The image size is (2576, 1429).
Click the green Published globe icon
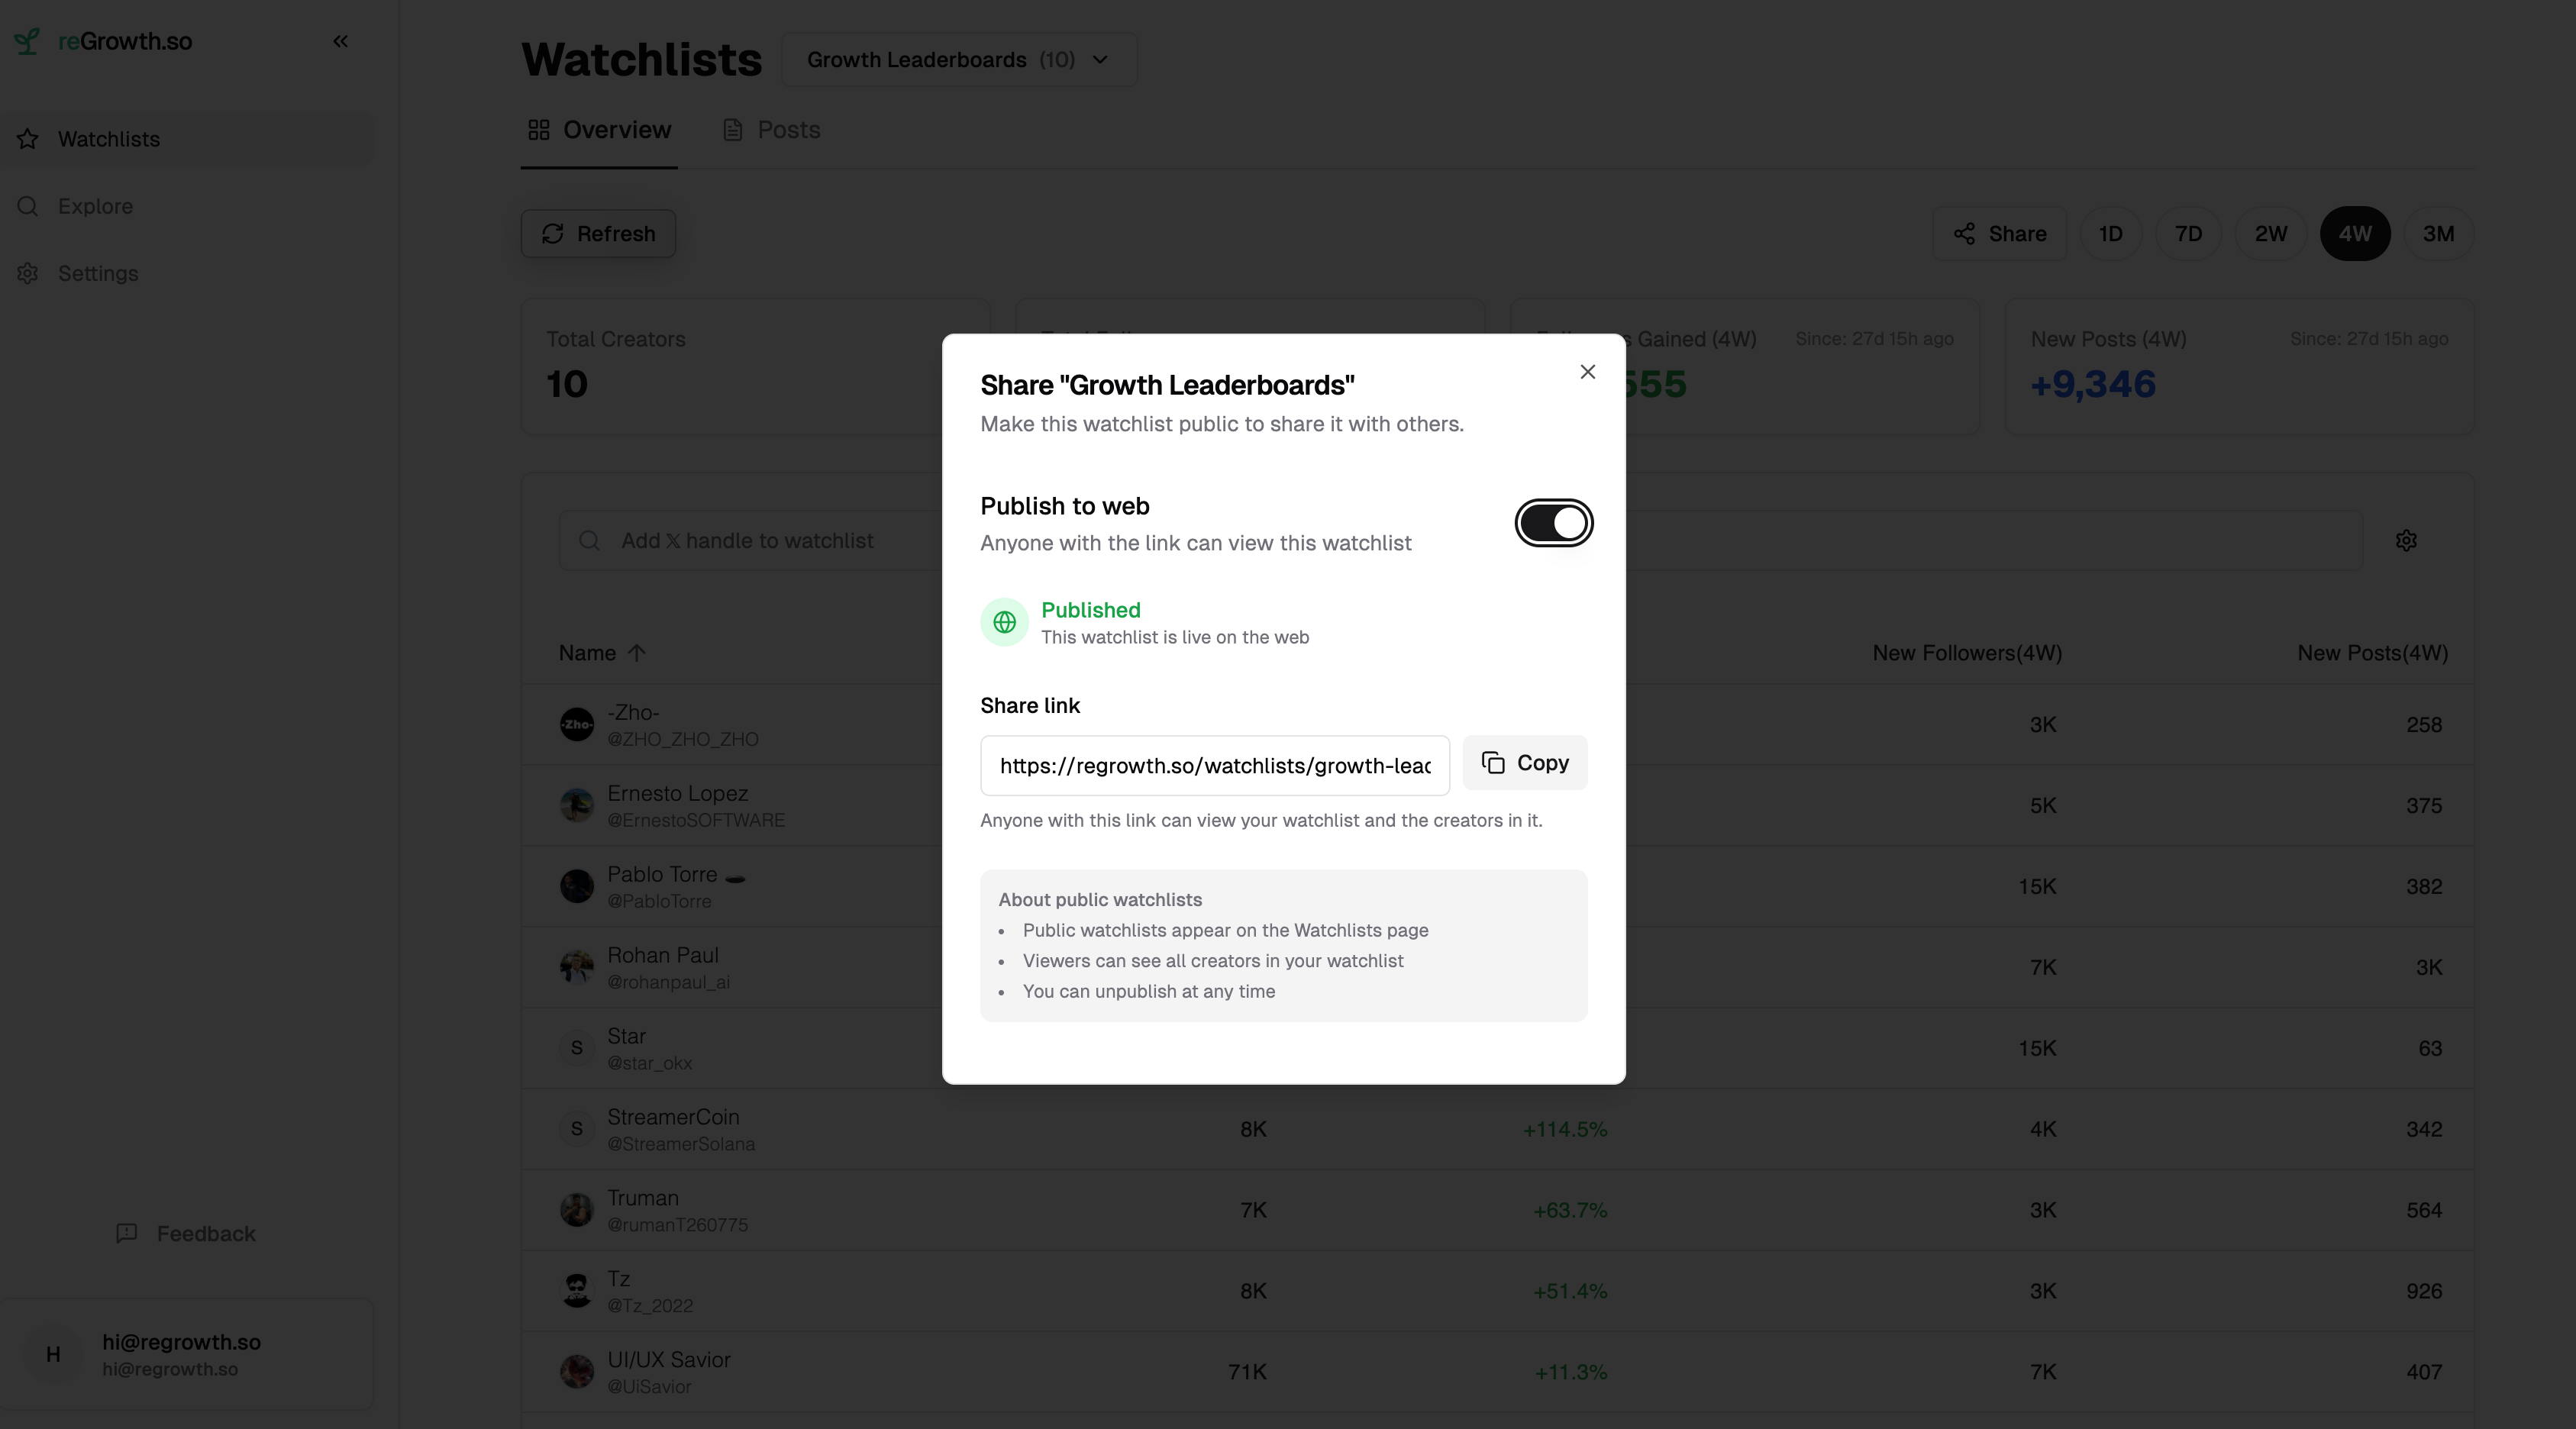coord(1004,623)
